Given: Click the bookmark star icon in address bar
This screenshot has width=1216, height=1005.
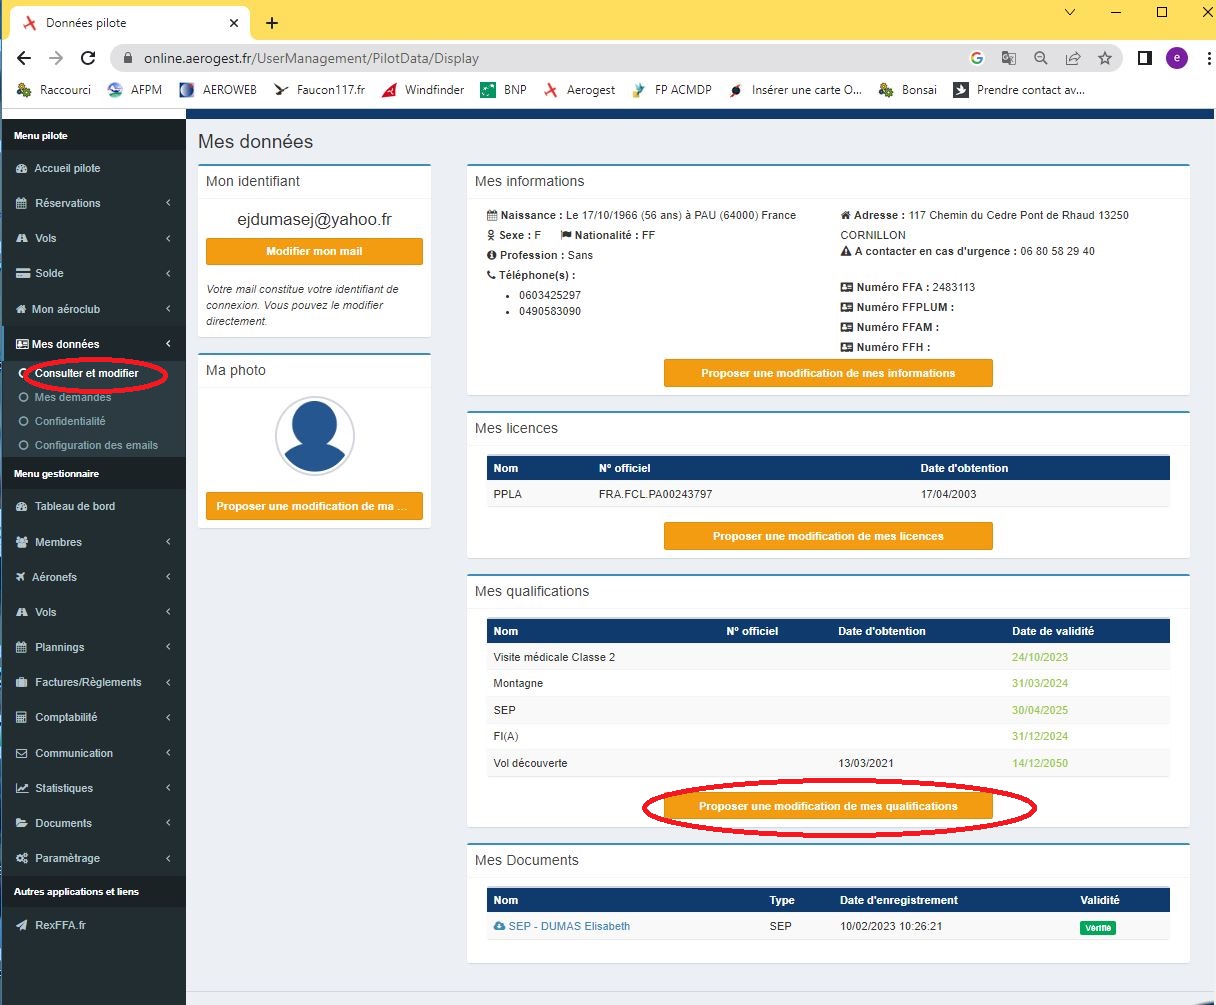Looking at the screenshot, I should pos(1105,58).
